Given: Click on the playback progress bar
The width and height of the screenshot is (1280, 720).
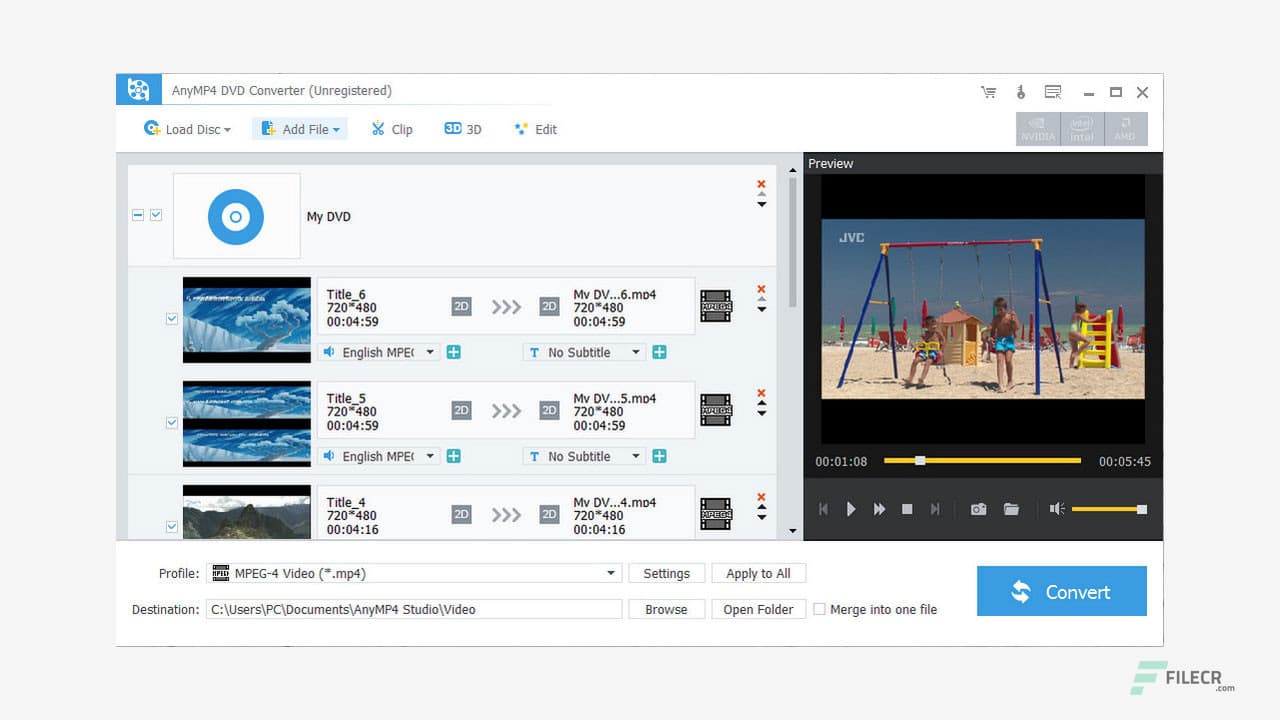Looking at the screenshot, I should pyautogui.click(x=980, y=461).
